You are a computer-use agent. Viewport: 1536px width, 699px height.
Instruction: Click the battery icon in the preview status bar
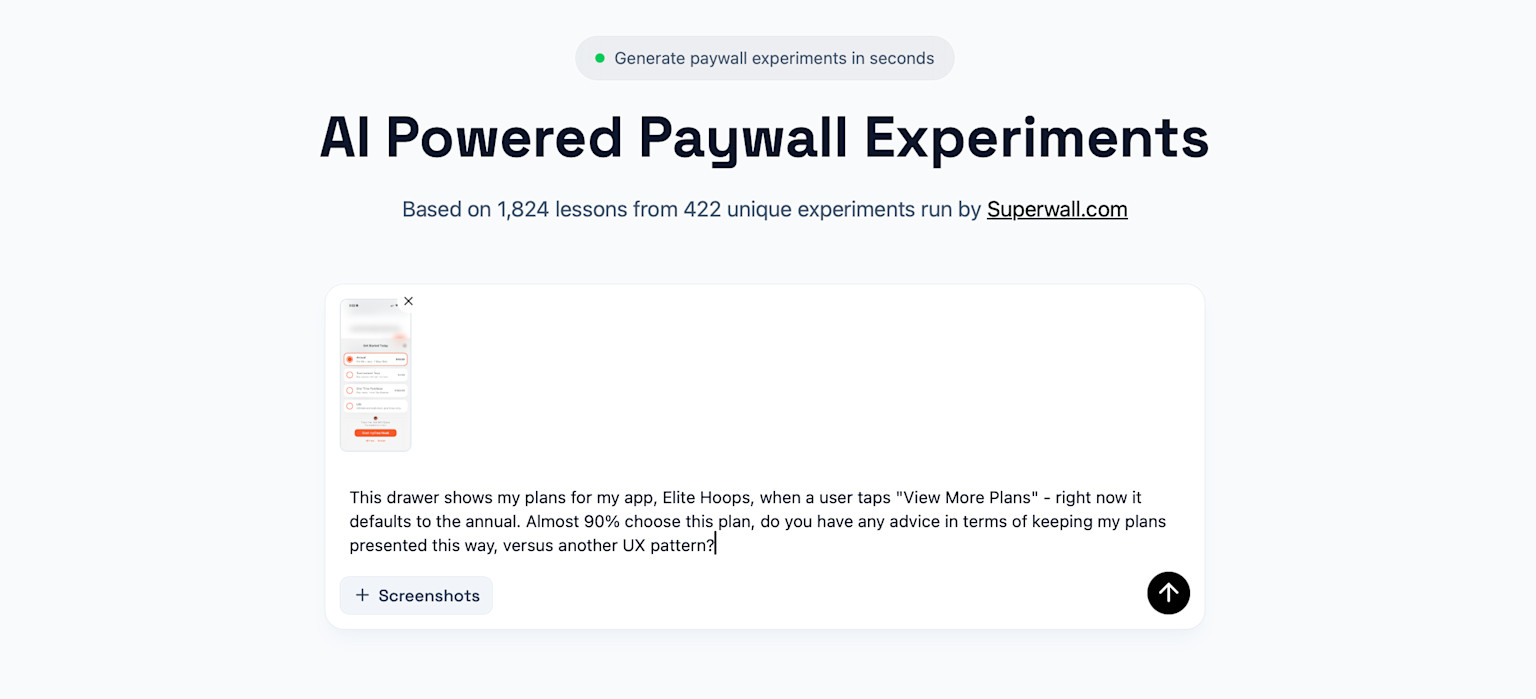click(x=396, y=305)
